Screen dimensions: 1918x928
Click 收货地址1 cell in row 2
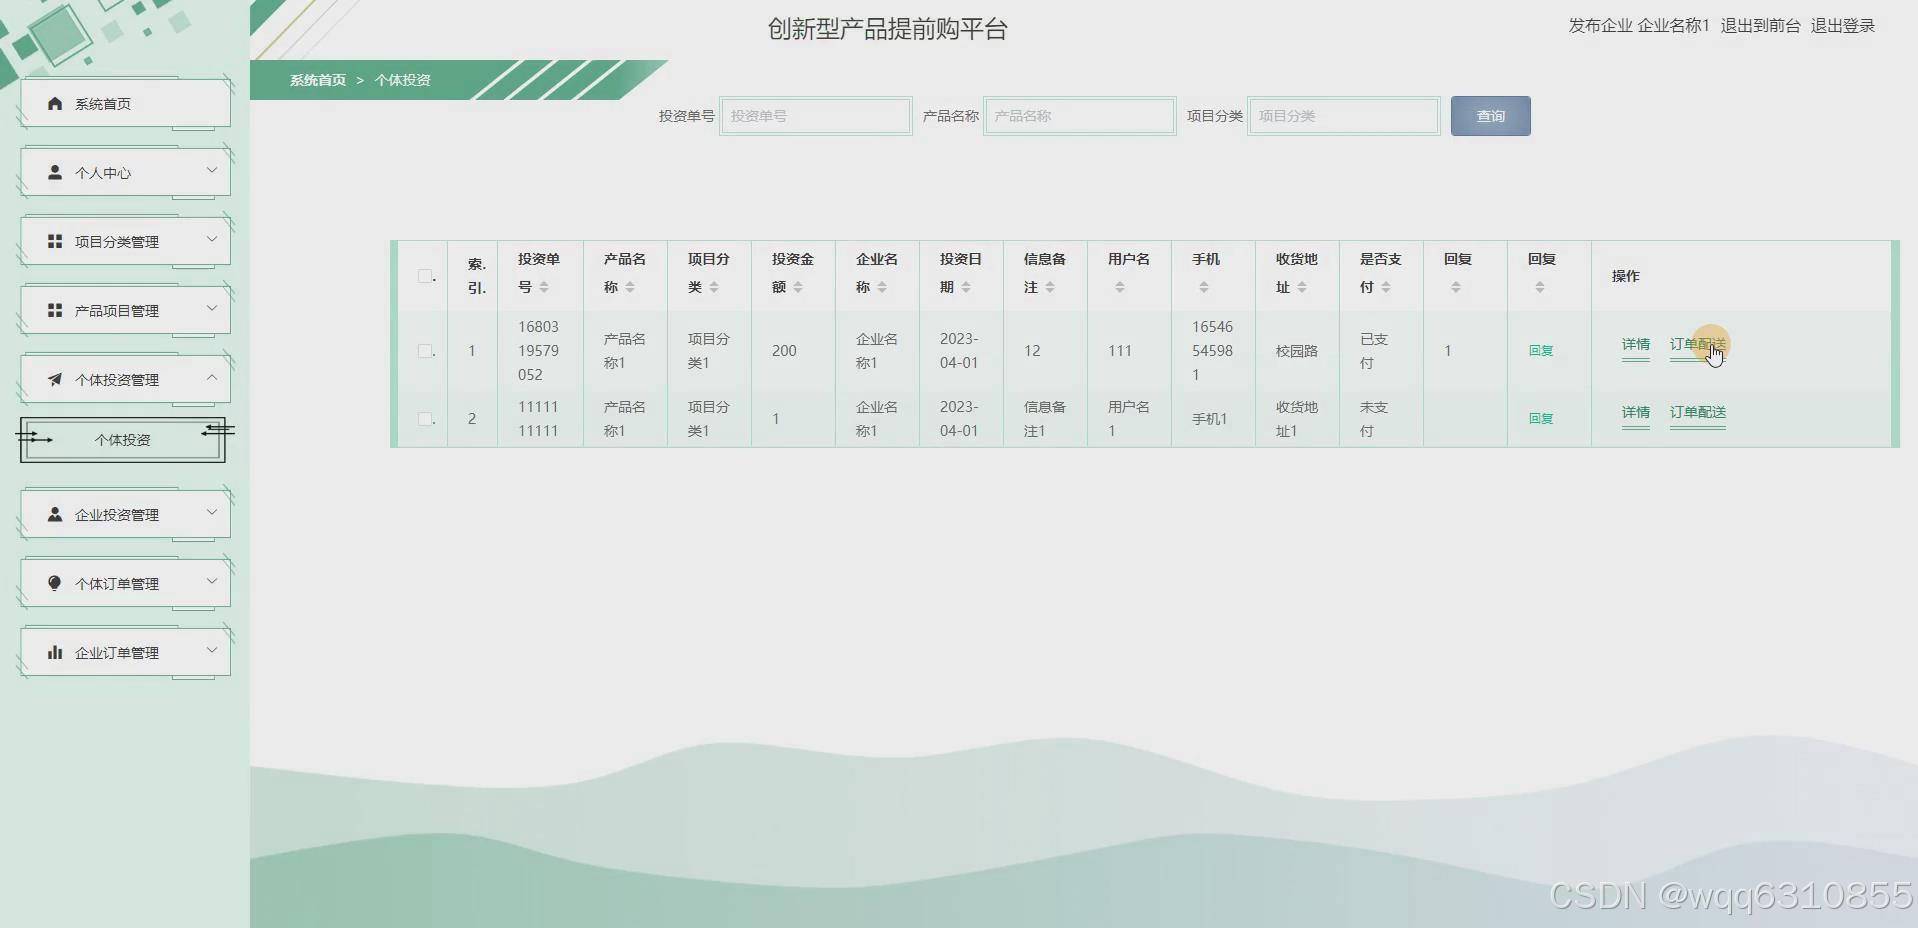pos(1297,419)
